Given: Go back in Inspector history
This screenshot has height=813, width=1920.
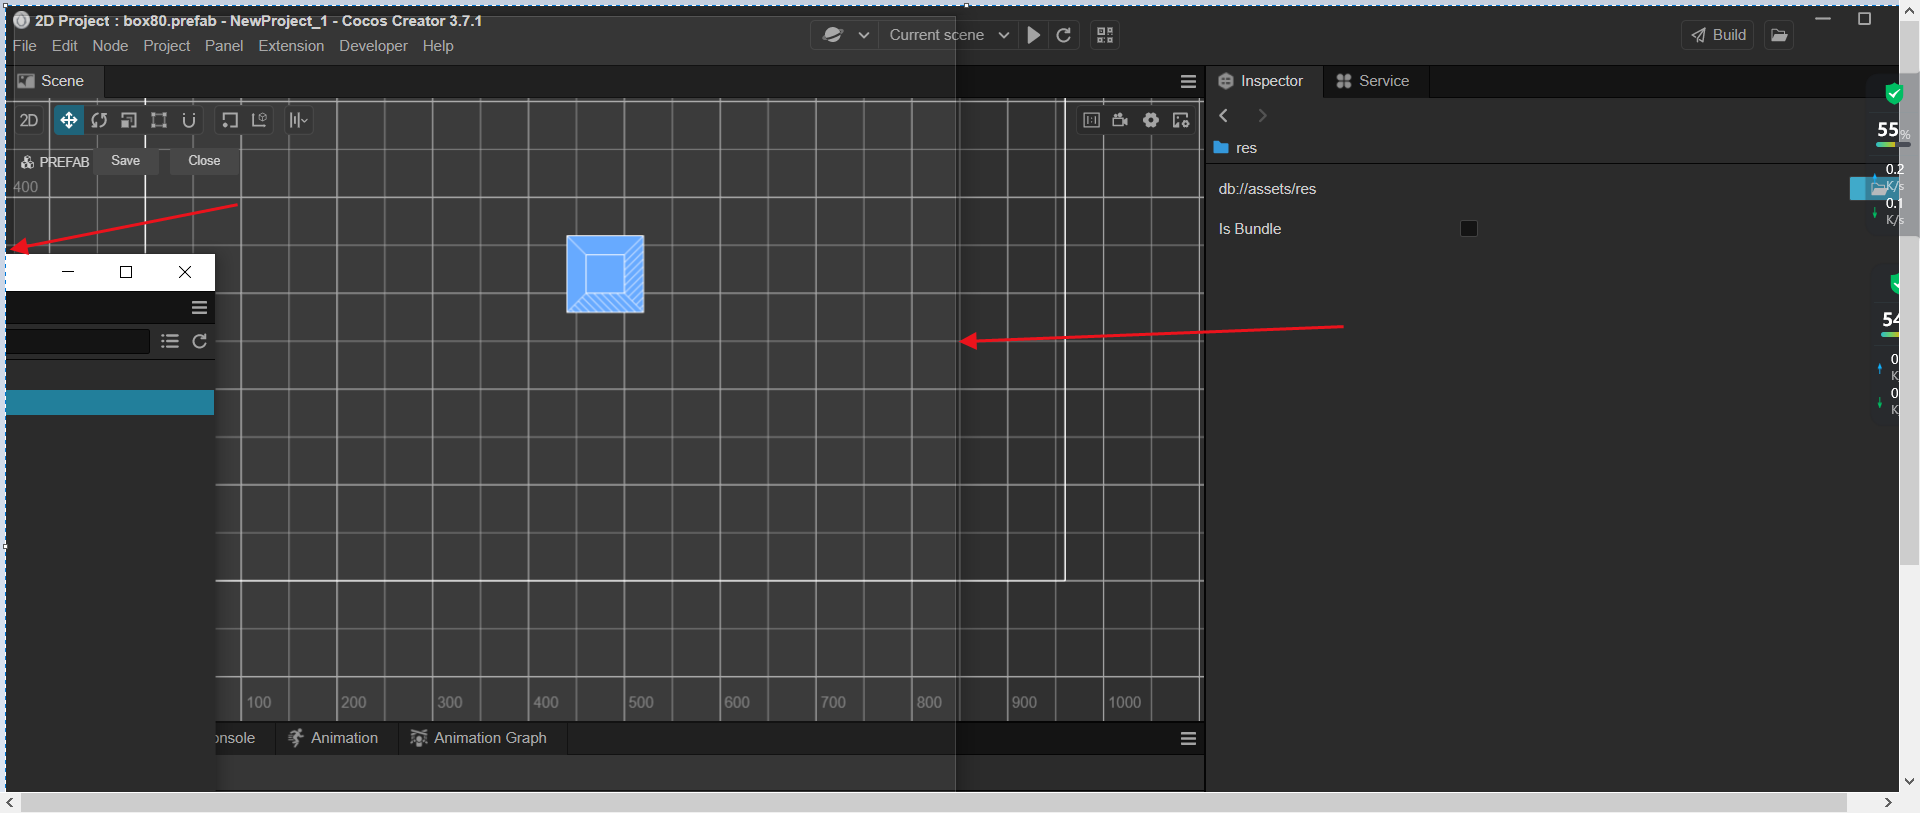Looking at the screenshot, I should [x=1224, y=116].
